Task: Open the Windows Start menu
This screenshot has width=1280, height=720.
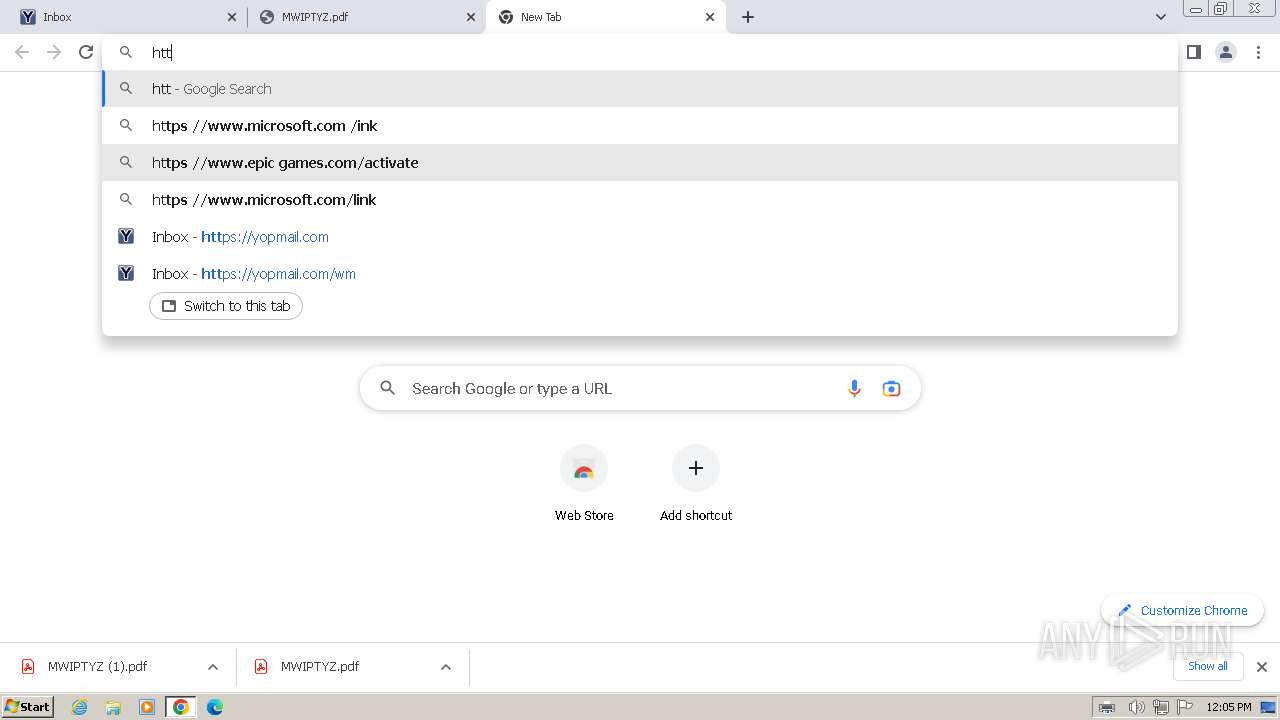Action: 28,706
